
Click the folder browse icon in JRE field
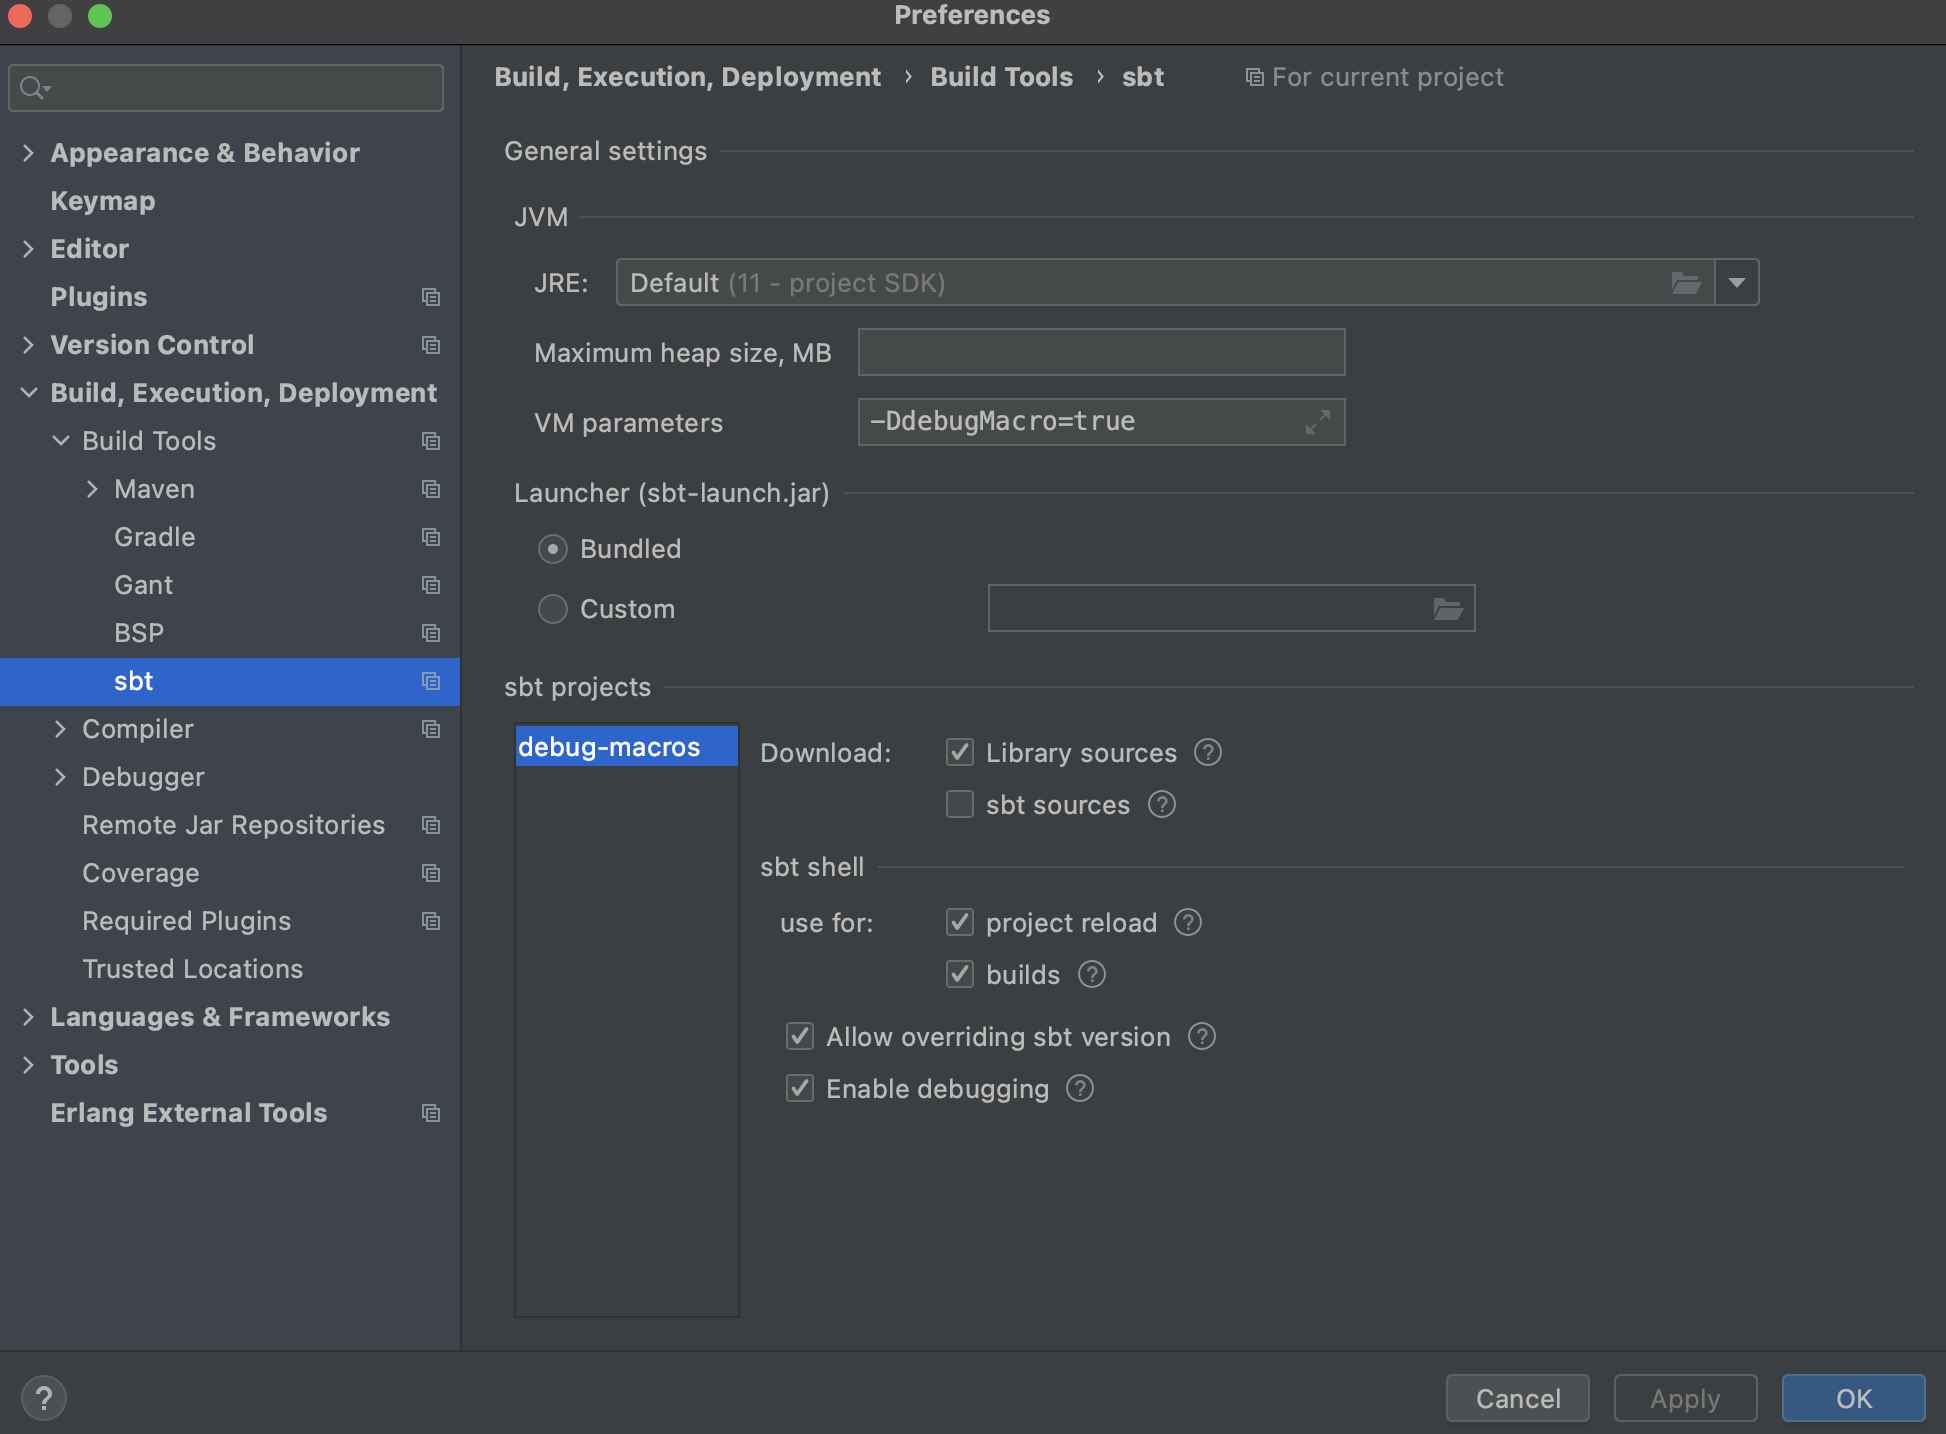[x=1685, y=283]
